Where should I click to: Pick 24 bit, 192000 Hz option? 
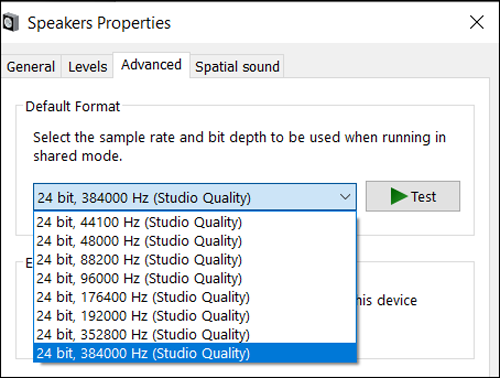(x=195, y=316)
